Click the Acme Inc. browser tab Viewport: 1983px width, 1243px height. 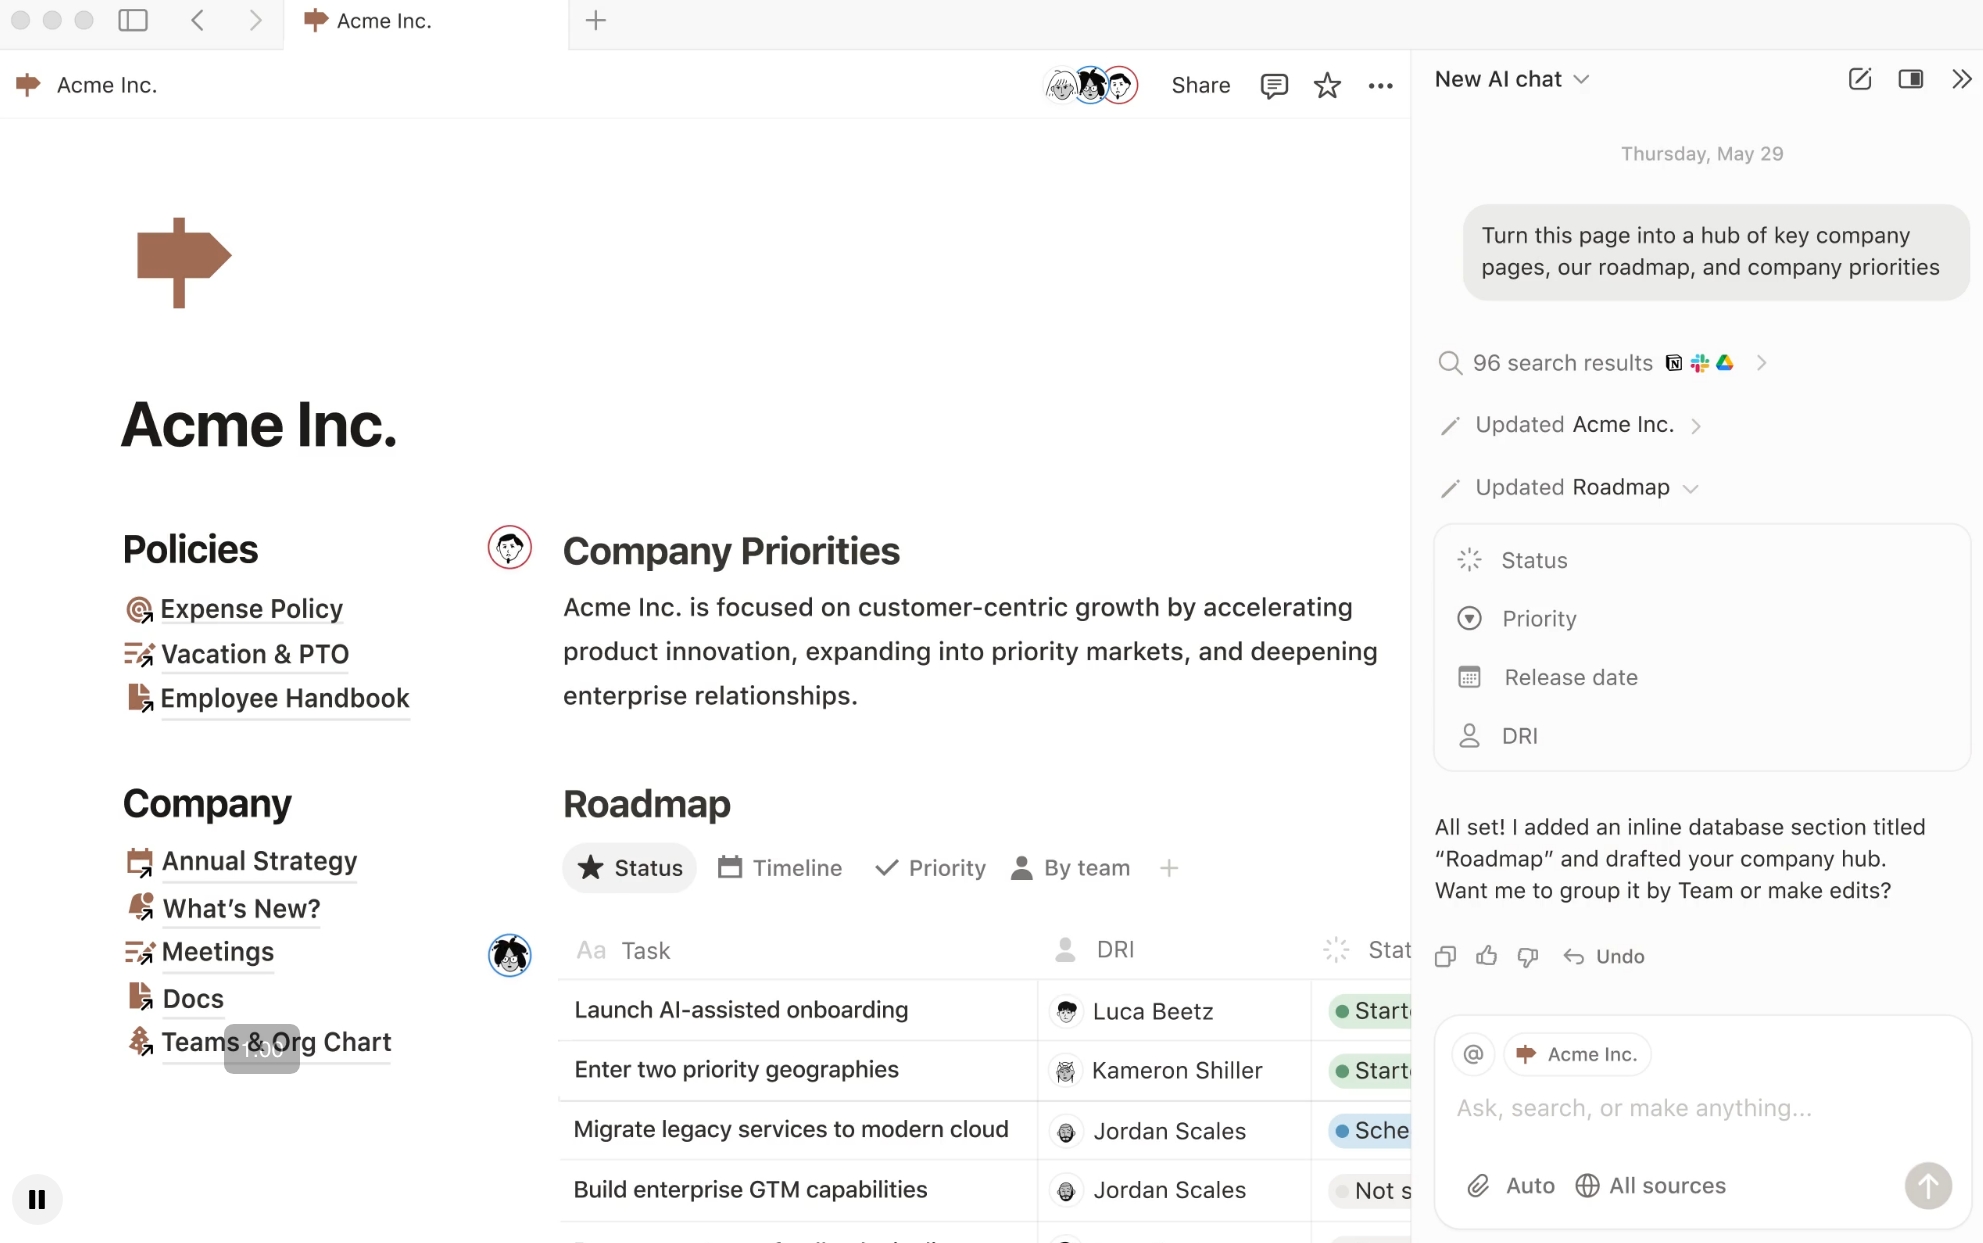(426, 22)
